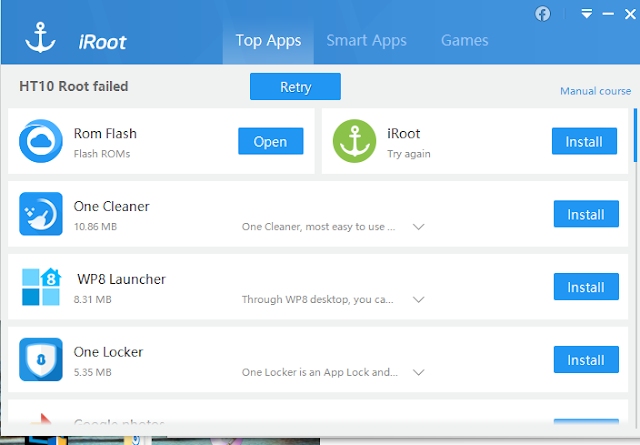Click the '8.31 MB' size label
The height and width of the screenshot is (445, 640).
tap(92, 300)
